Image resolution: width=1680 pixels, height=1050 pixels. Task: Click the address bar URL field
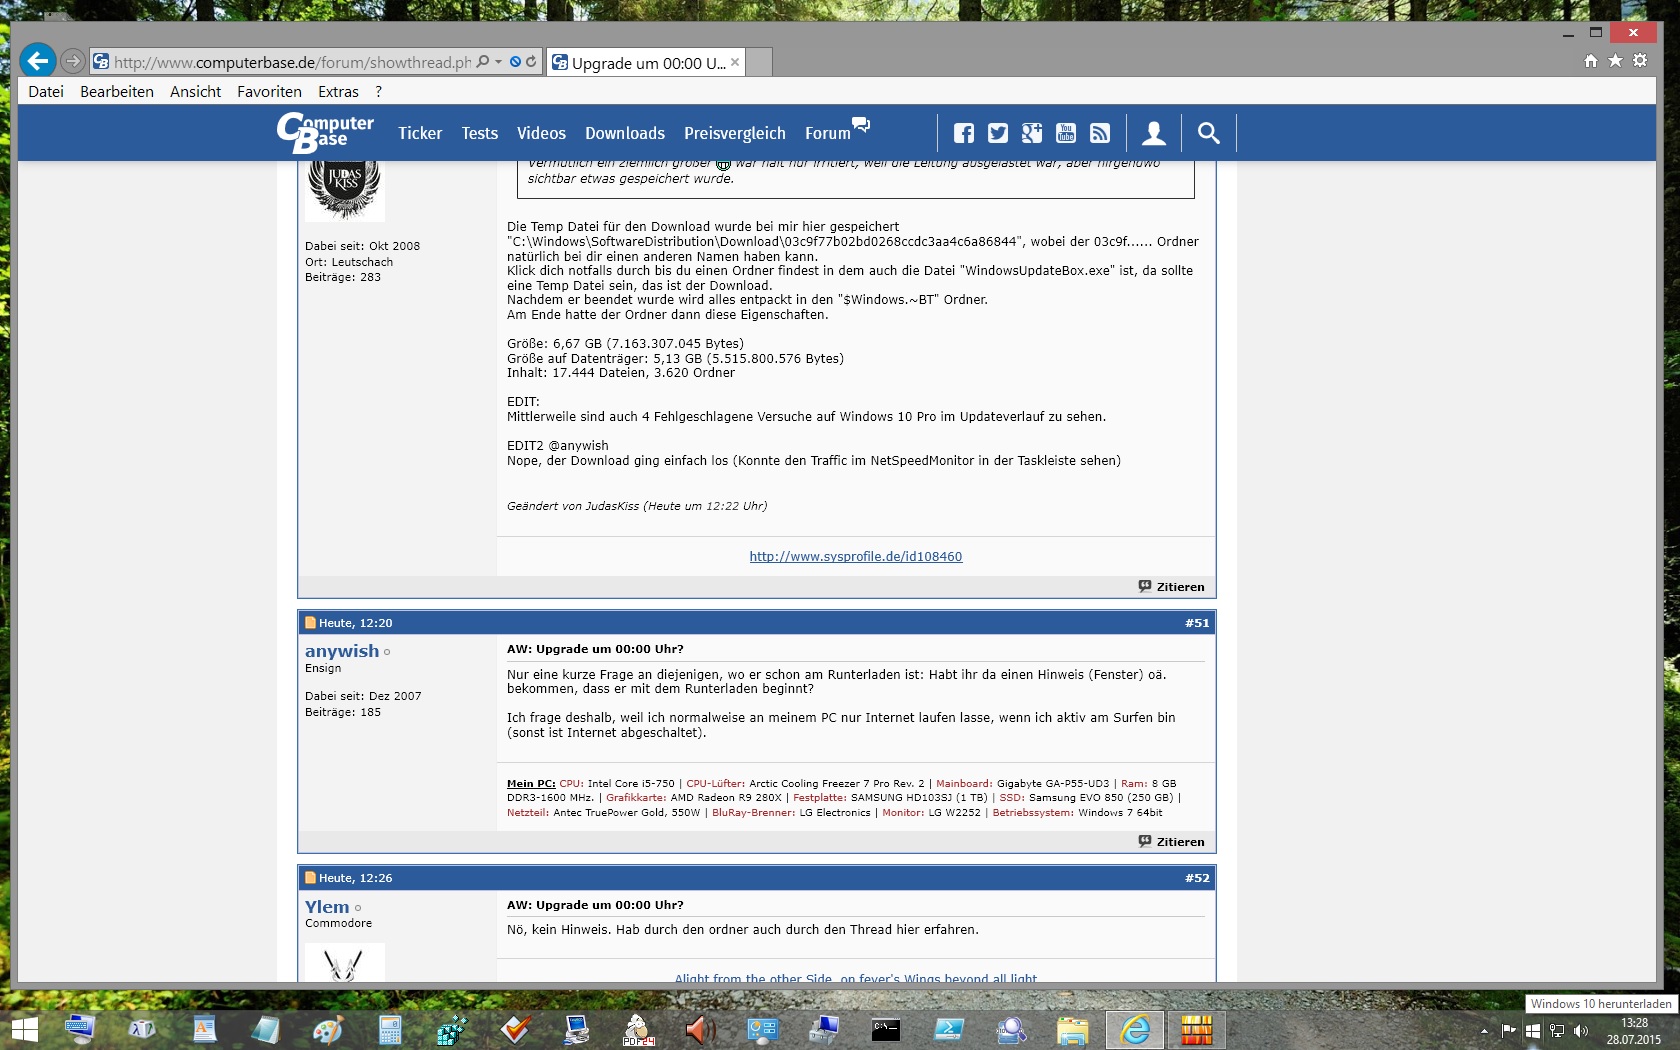[x=292, y=62]
